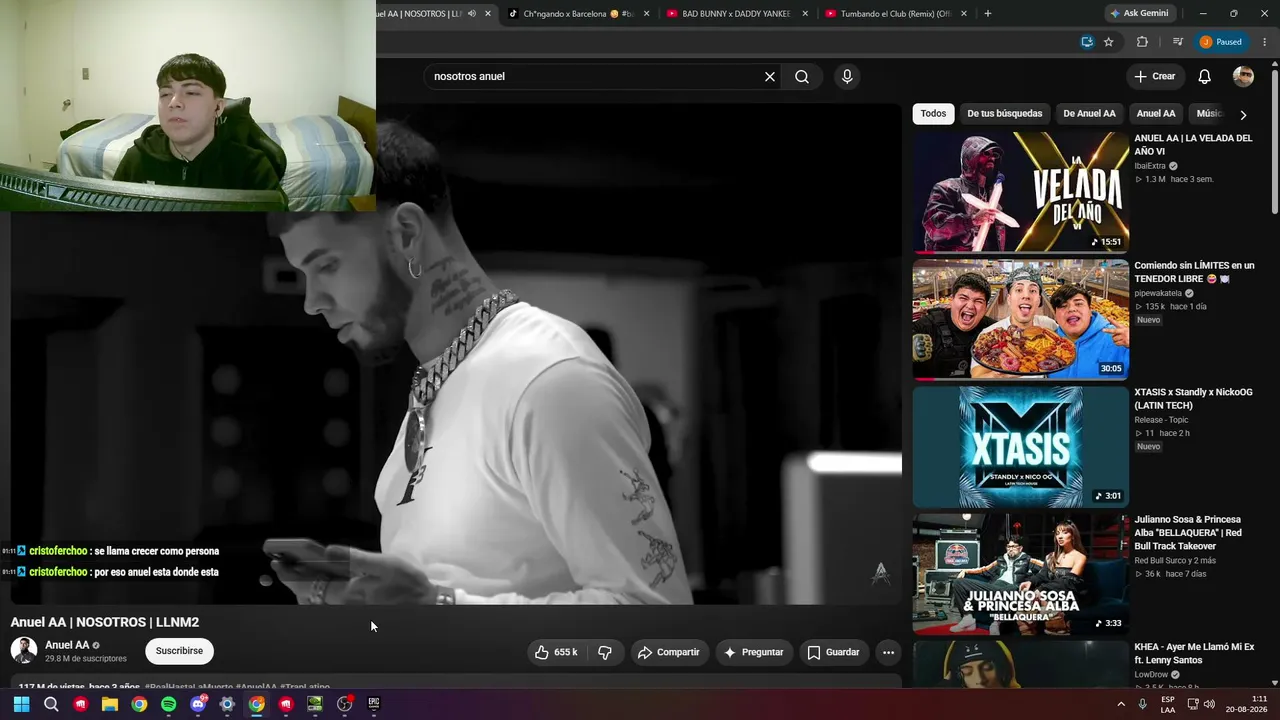Select the Todos filter chip
This screenshot has height=720, width=1280.
click(933, 114)
